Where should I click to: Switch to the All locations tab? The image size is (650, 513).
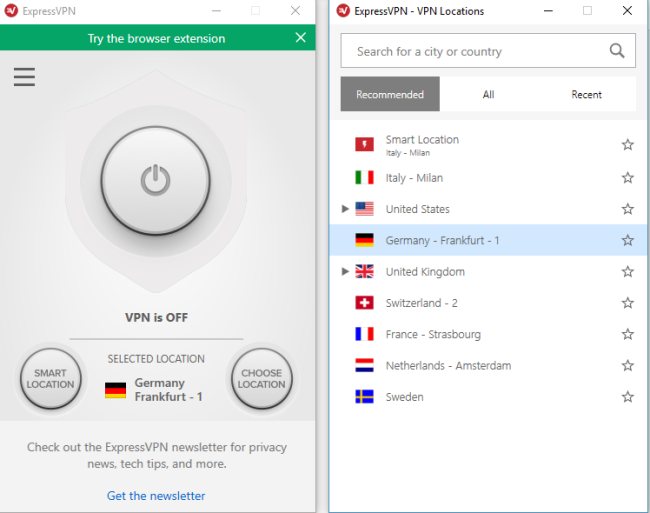pyautogui.click(x=488, y=95)
